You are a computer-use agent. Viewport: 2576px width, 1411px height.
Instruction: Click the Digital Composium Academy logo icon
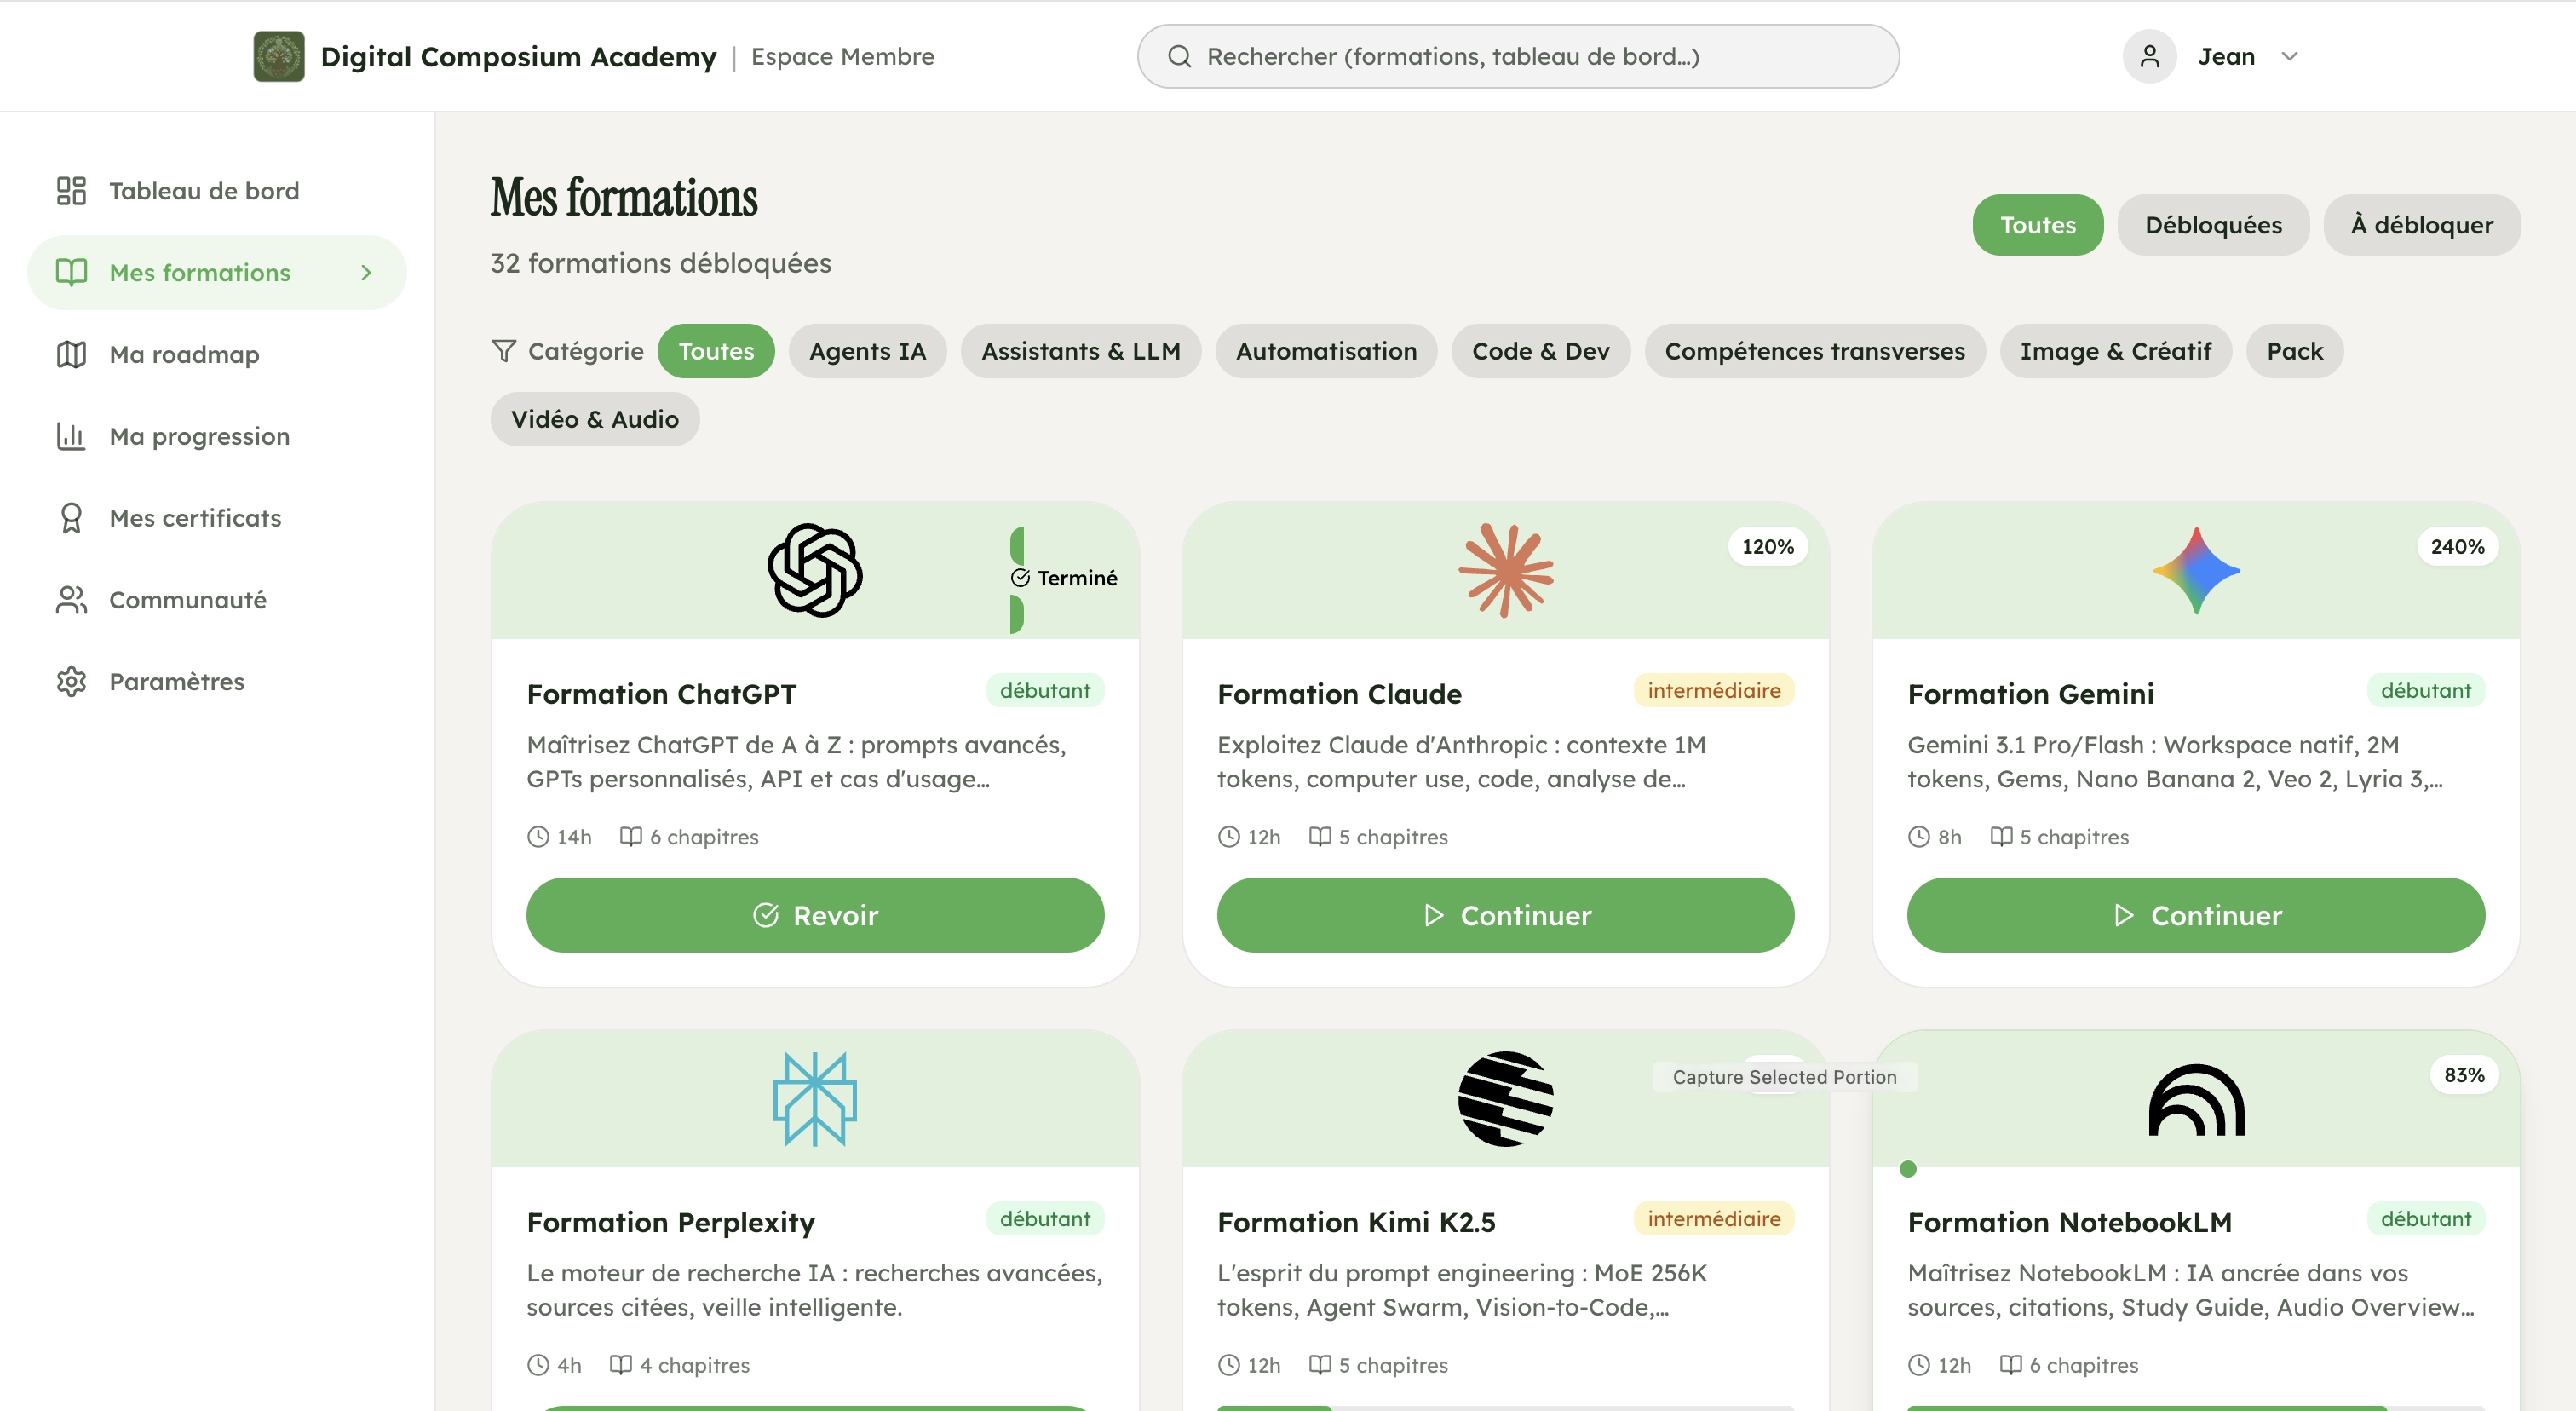(x=279, y=56)
